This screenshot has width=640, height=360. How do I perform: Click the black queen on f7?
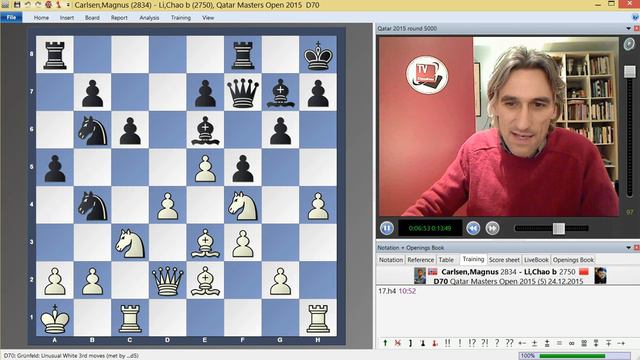point(243,93)
